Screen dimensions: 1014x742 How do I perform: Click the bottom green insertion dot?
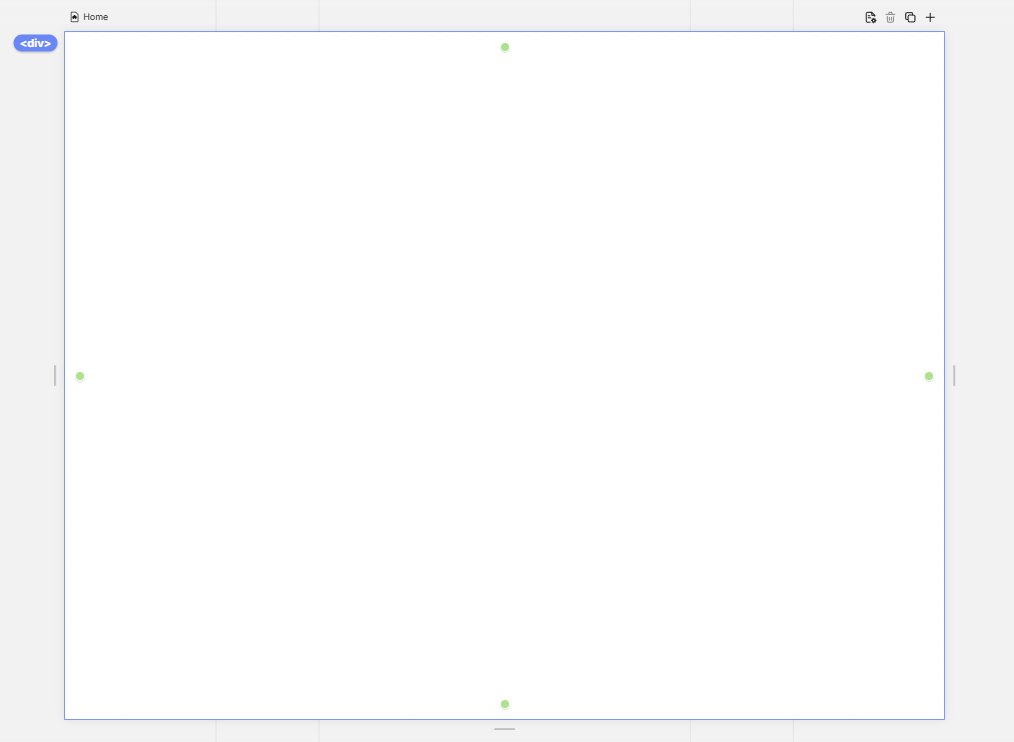(x=505, y=704)
